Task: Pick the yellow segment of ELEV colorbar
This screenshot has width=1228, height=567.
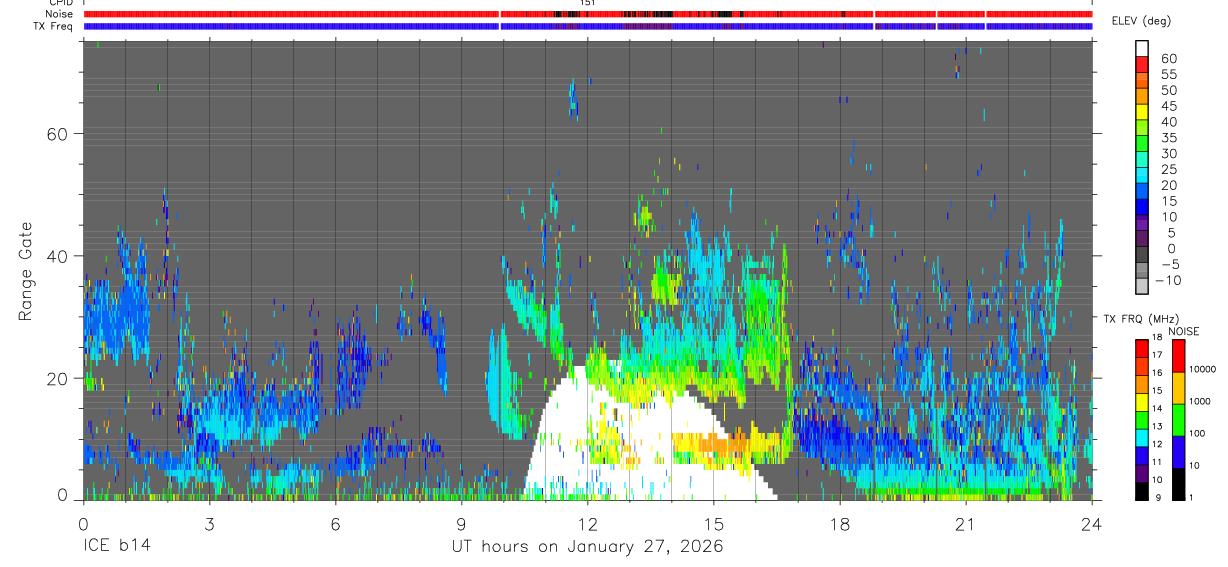Action: (x=1142, y=114)
